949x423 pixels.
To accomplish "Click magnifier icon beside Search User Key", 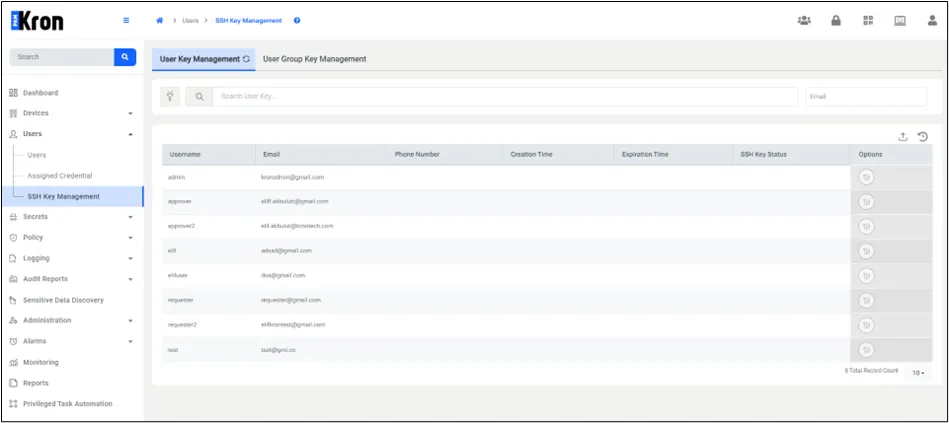I will [199, 96].
